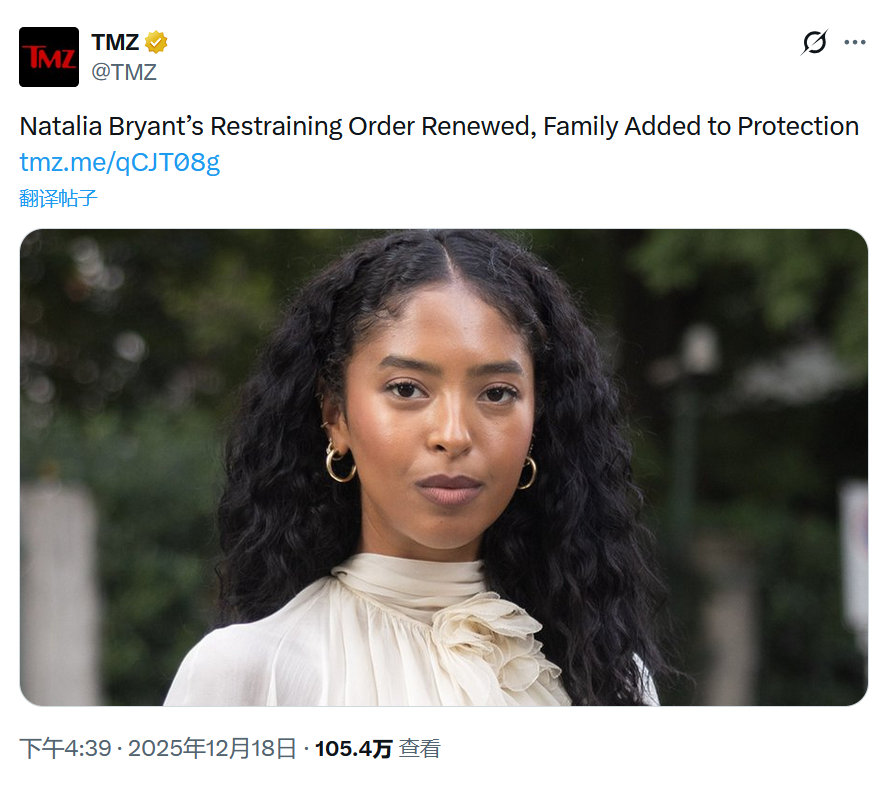Click the 下午4:39 timestamp

pyautogui.click(x=65, y=748)
